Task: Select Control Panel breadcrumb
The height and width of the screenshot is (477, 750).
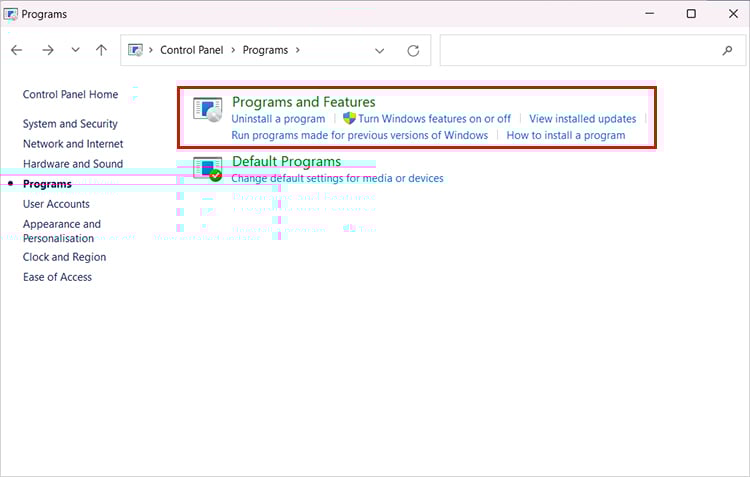Action: (191, 50)
